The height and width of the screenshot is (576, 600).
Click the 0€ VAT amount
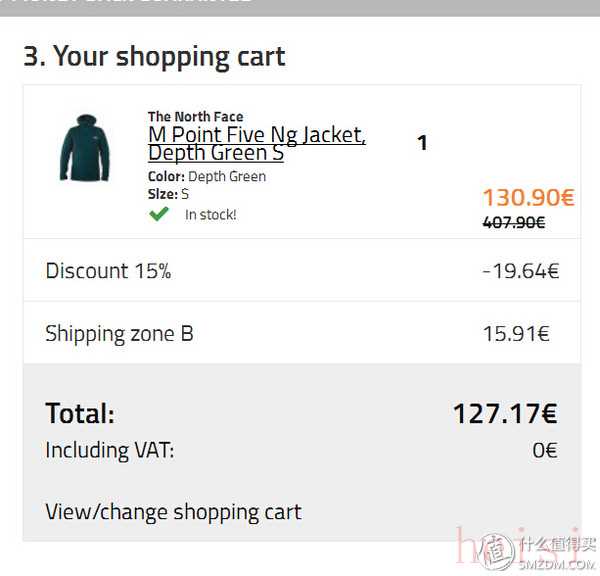544,450
